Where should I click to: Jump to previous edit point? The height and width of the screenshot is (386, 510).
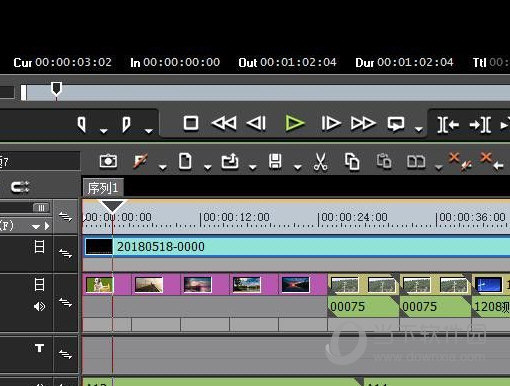tap(448, 125)
